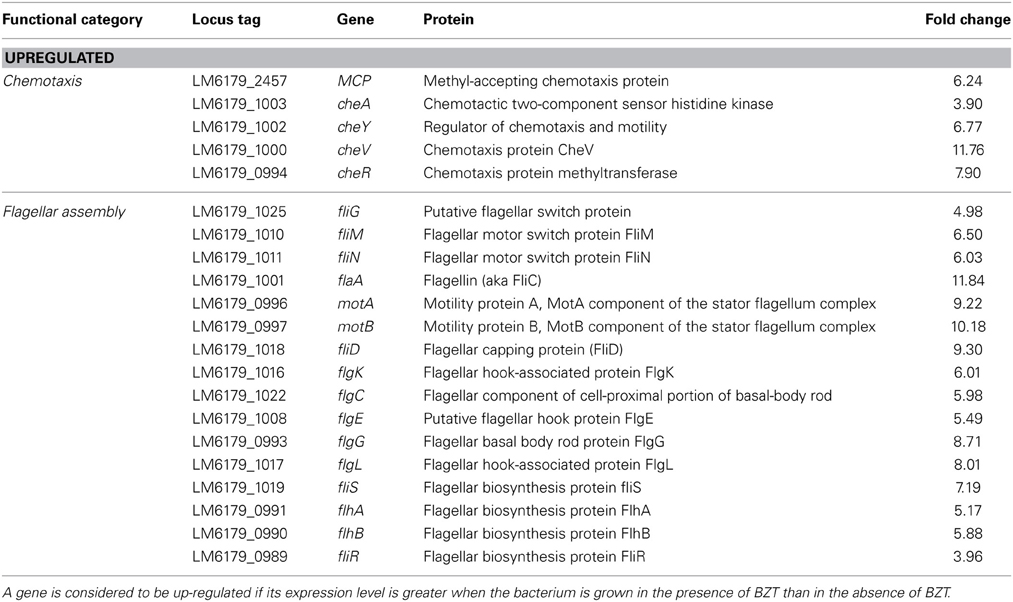Select the footnote about up-regulated genes
The image size is (1013, 602).
coord(477,592)
